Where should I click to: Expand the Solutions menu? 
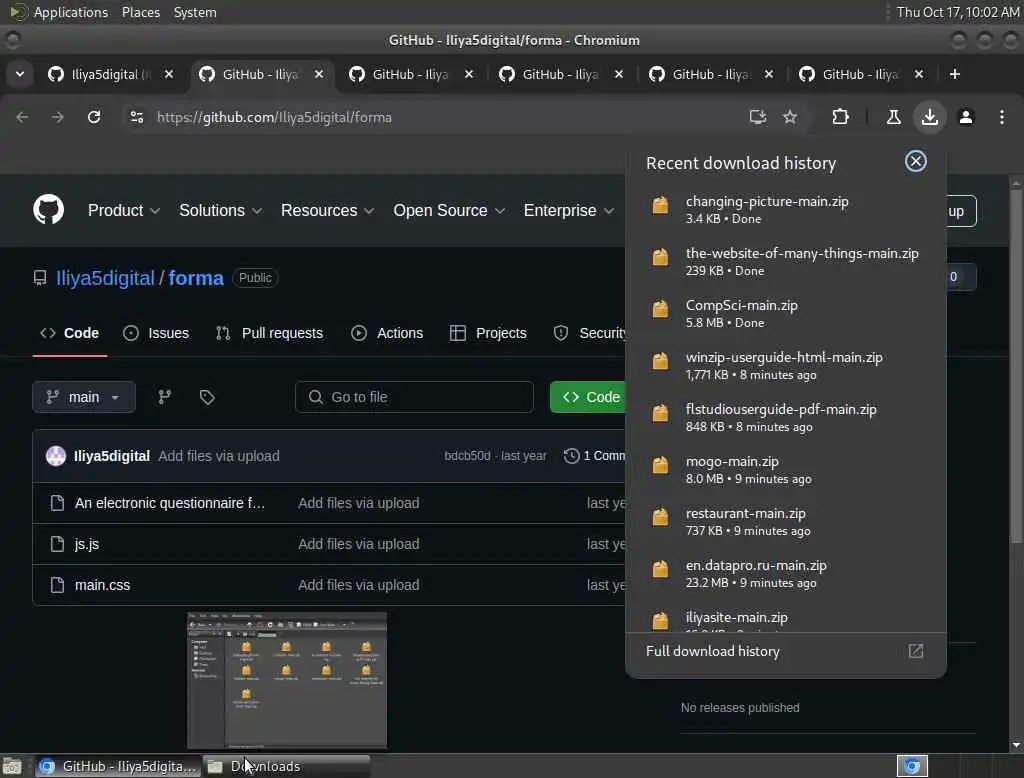tap(220, 210)
